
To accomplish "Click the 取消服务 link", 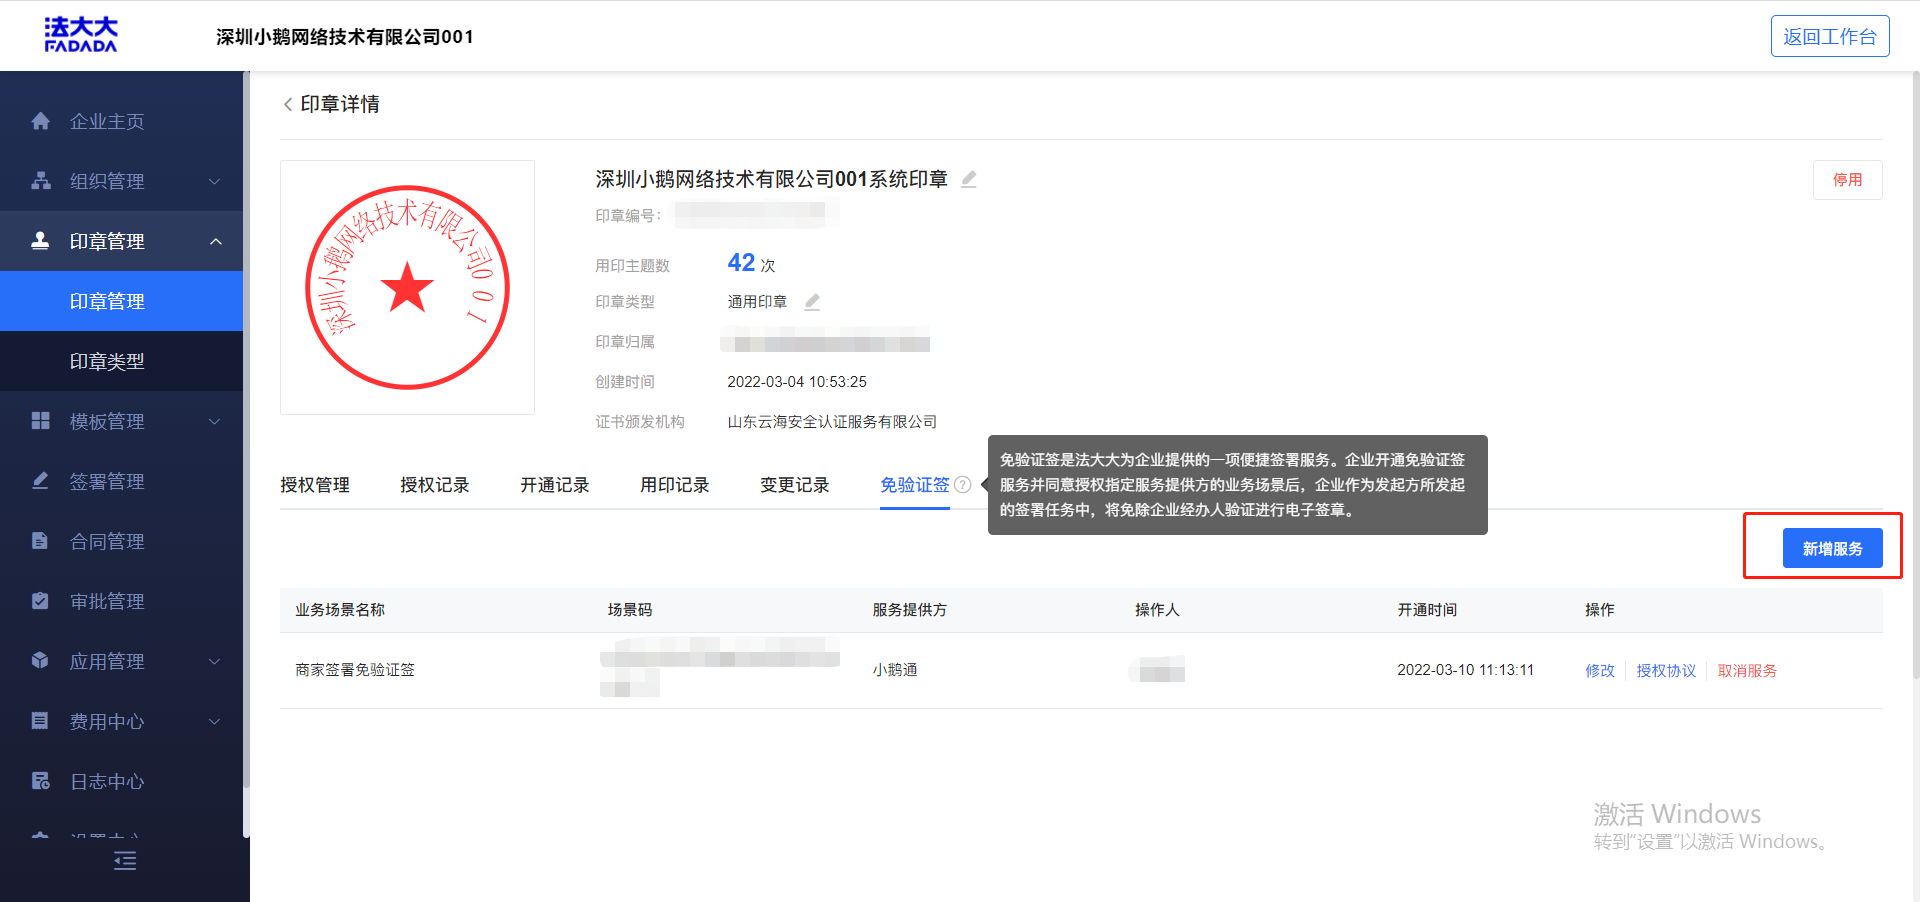I will tap(1747, 671).
